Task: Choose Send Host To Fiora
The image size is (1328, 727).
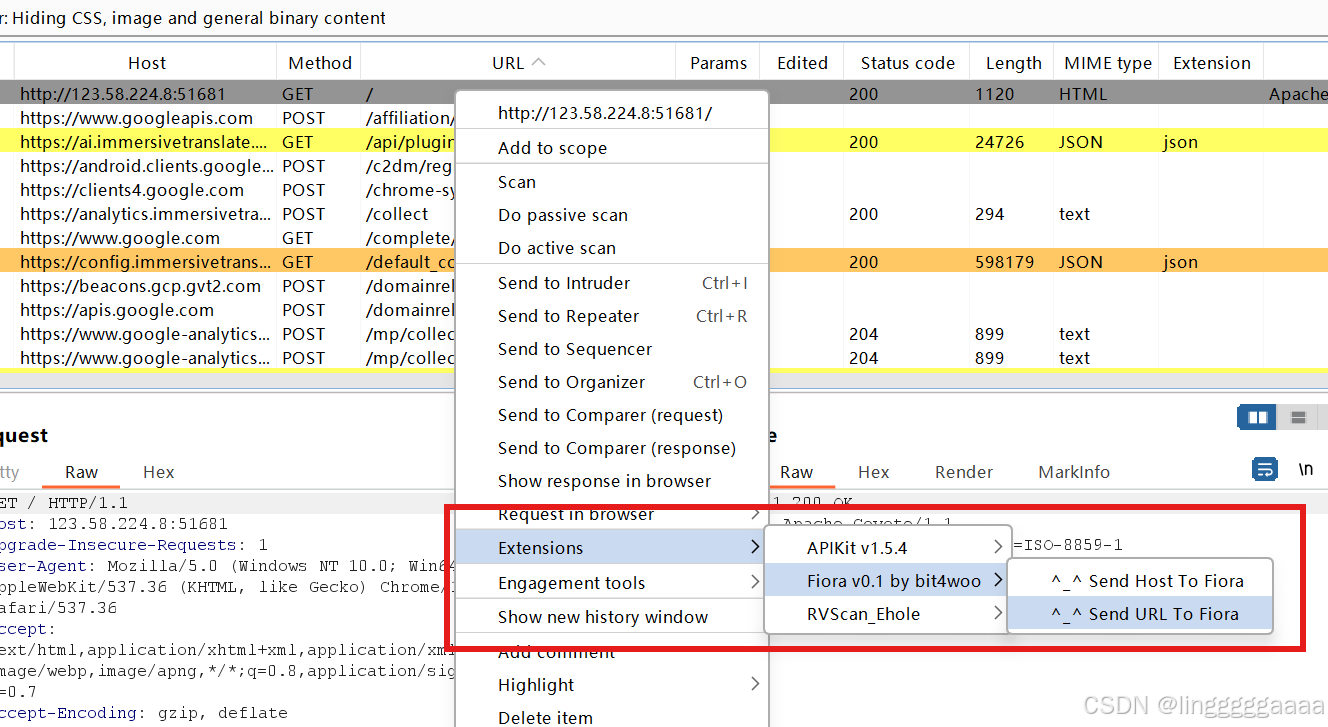Action: [1139, 581]
